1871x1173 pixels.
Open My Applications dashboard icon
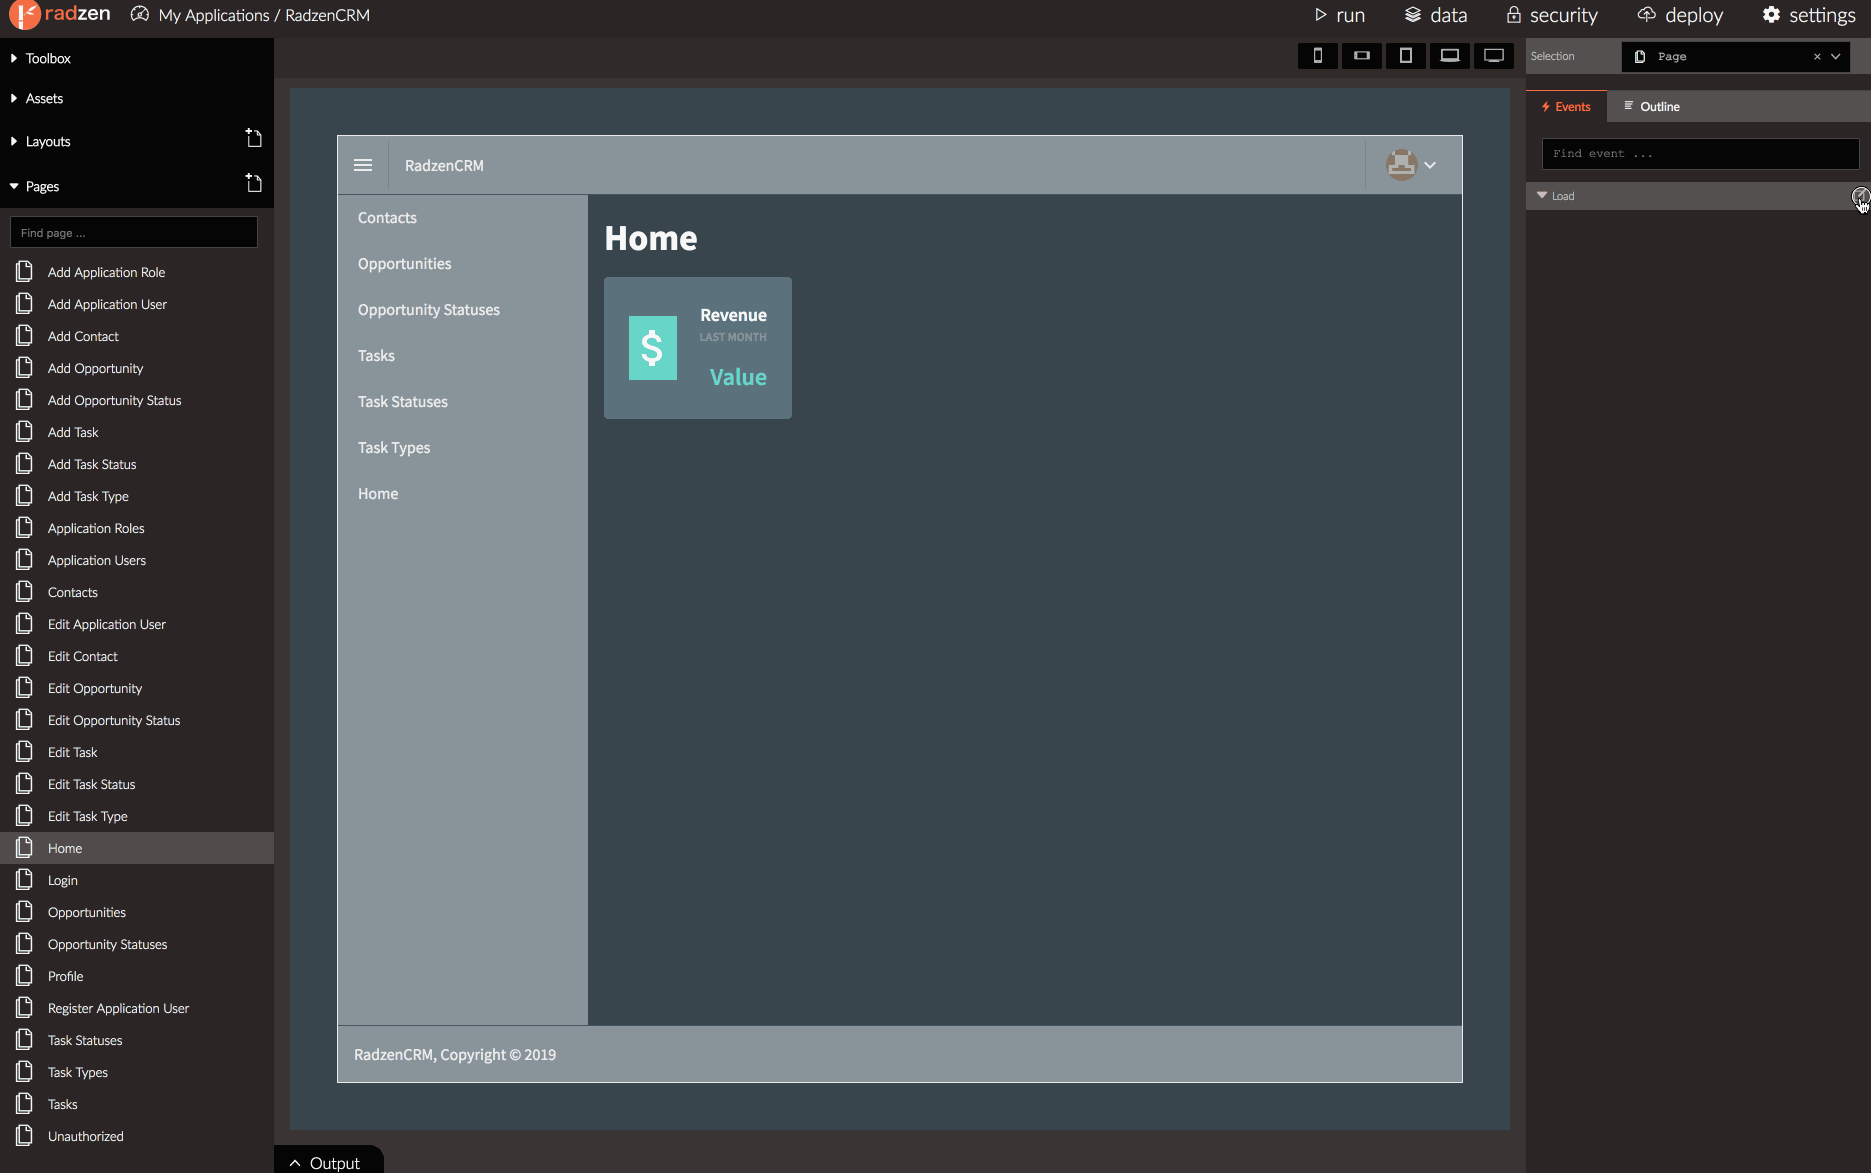[x=140, y=15]
